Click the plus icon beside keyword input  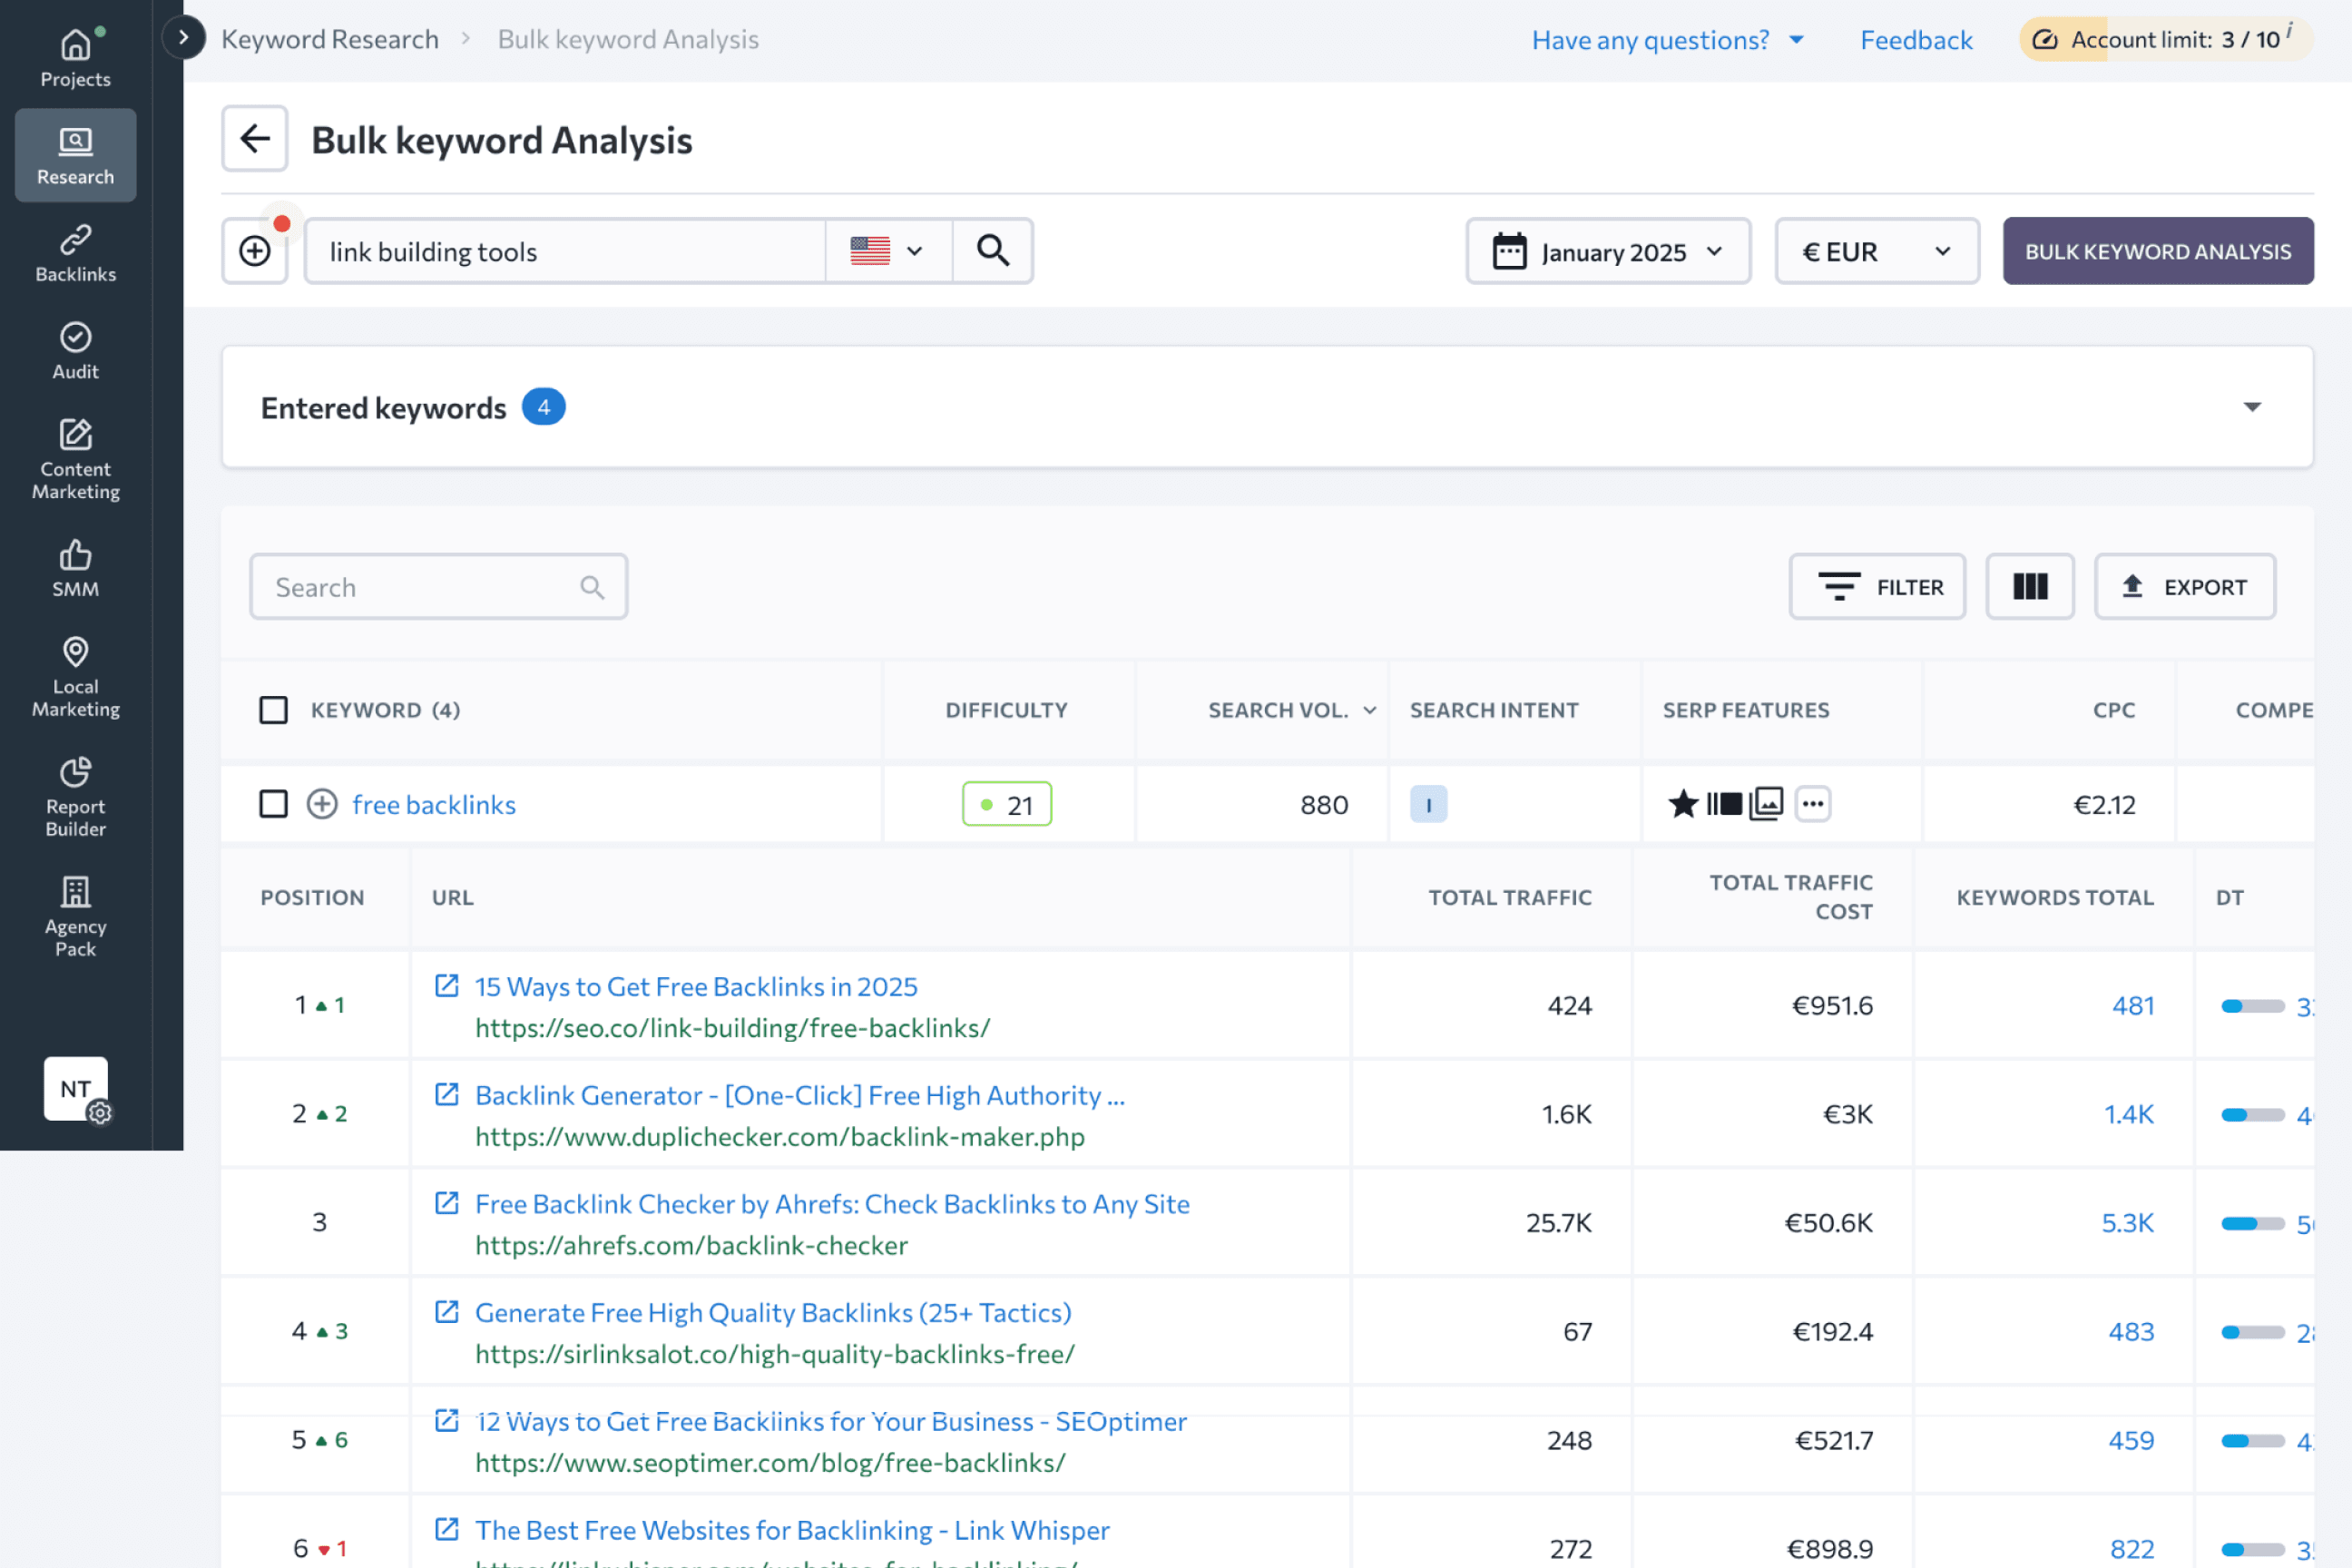pyautogui.click(x=255, y=251)
